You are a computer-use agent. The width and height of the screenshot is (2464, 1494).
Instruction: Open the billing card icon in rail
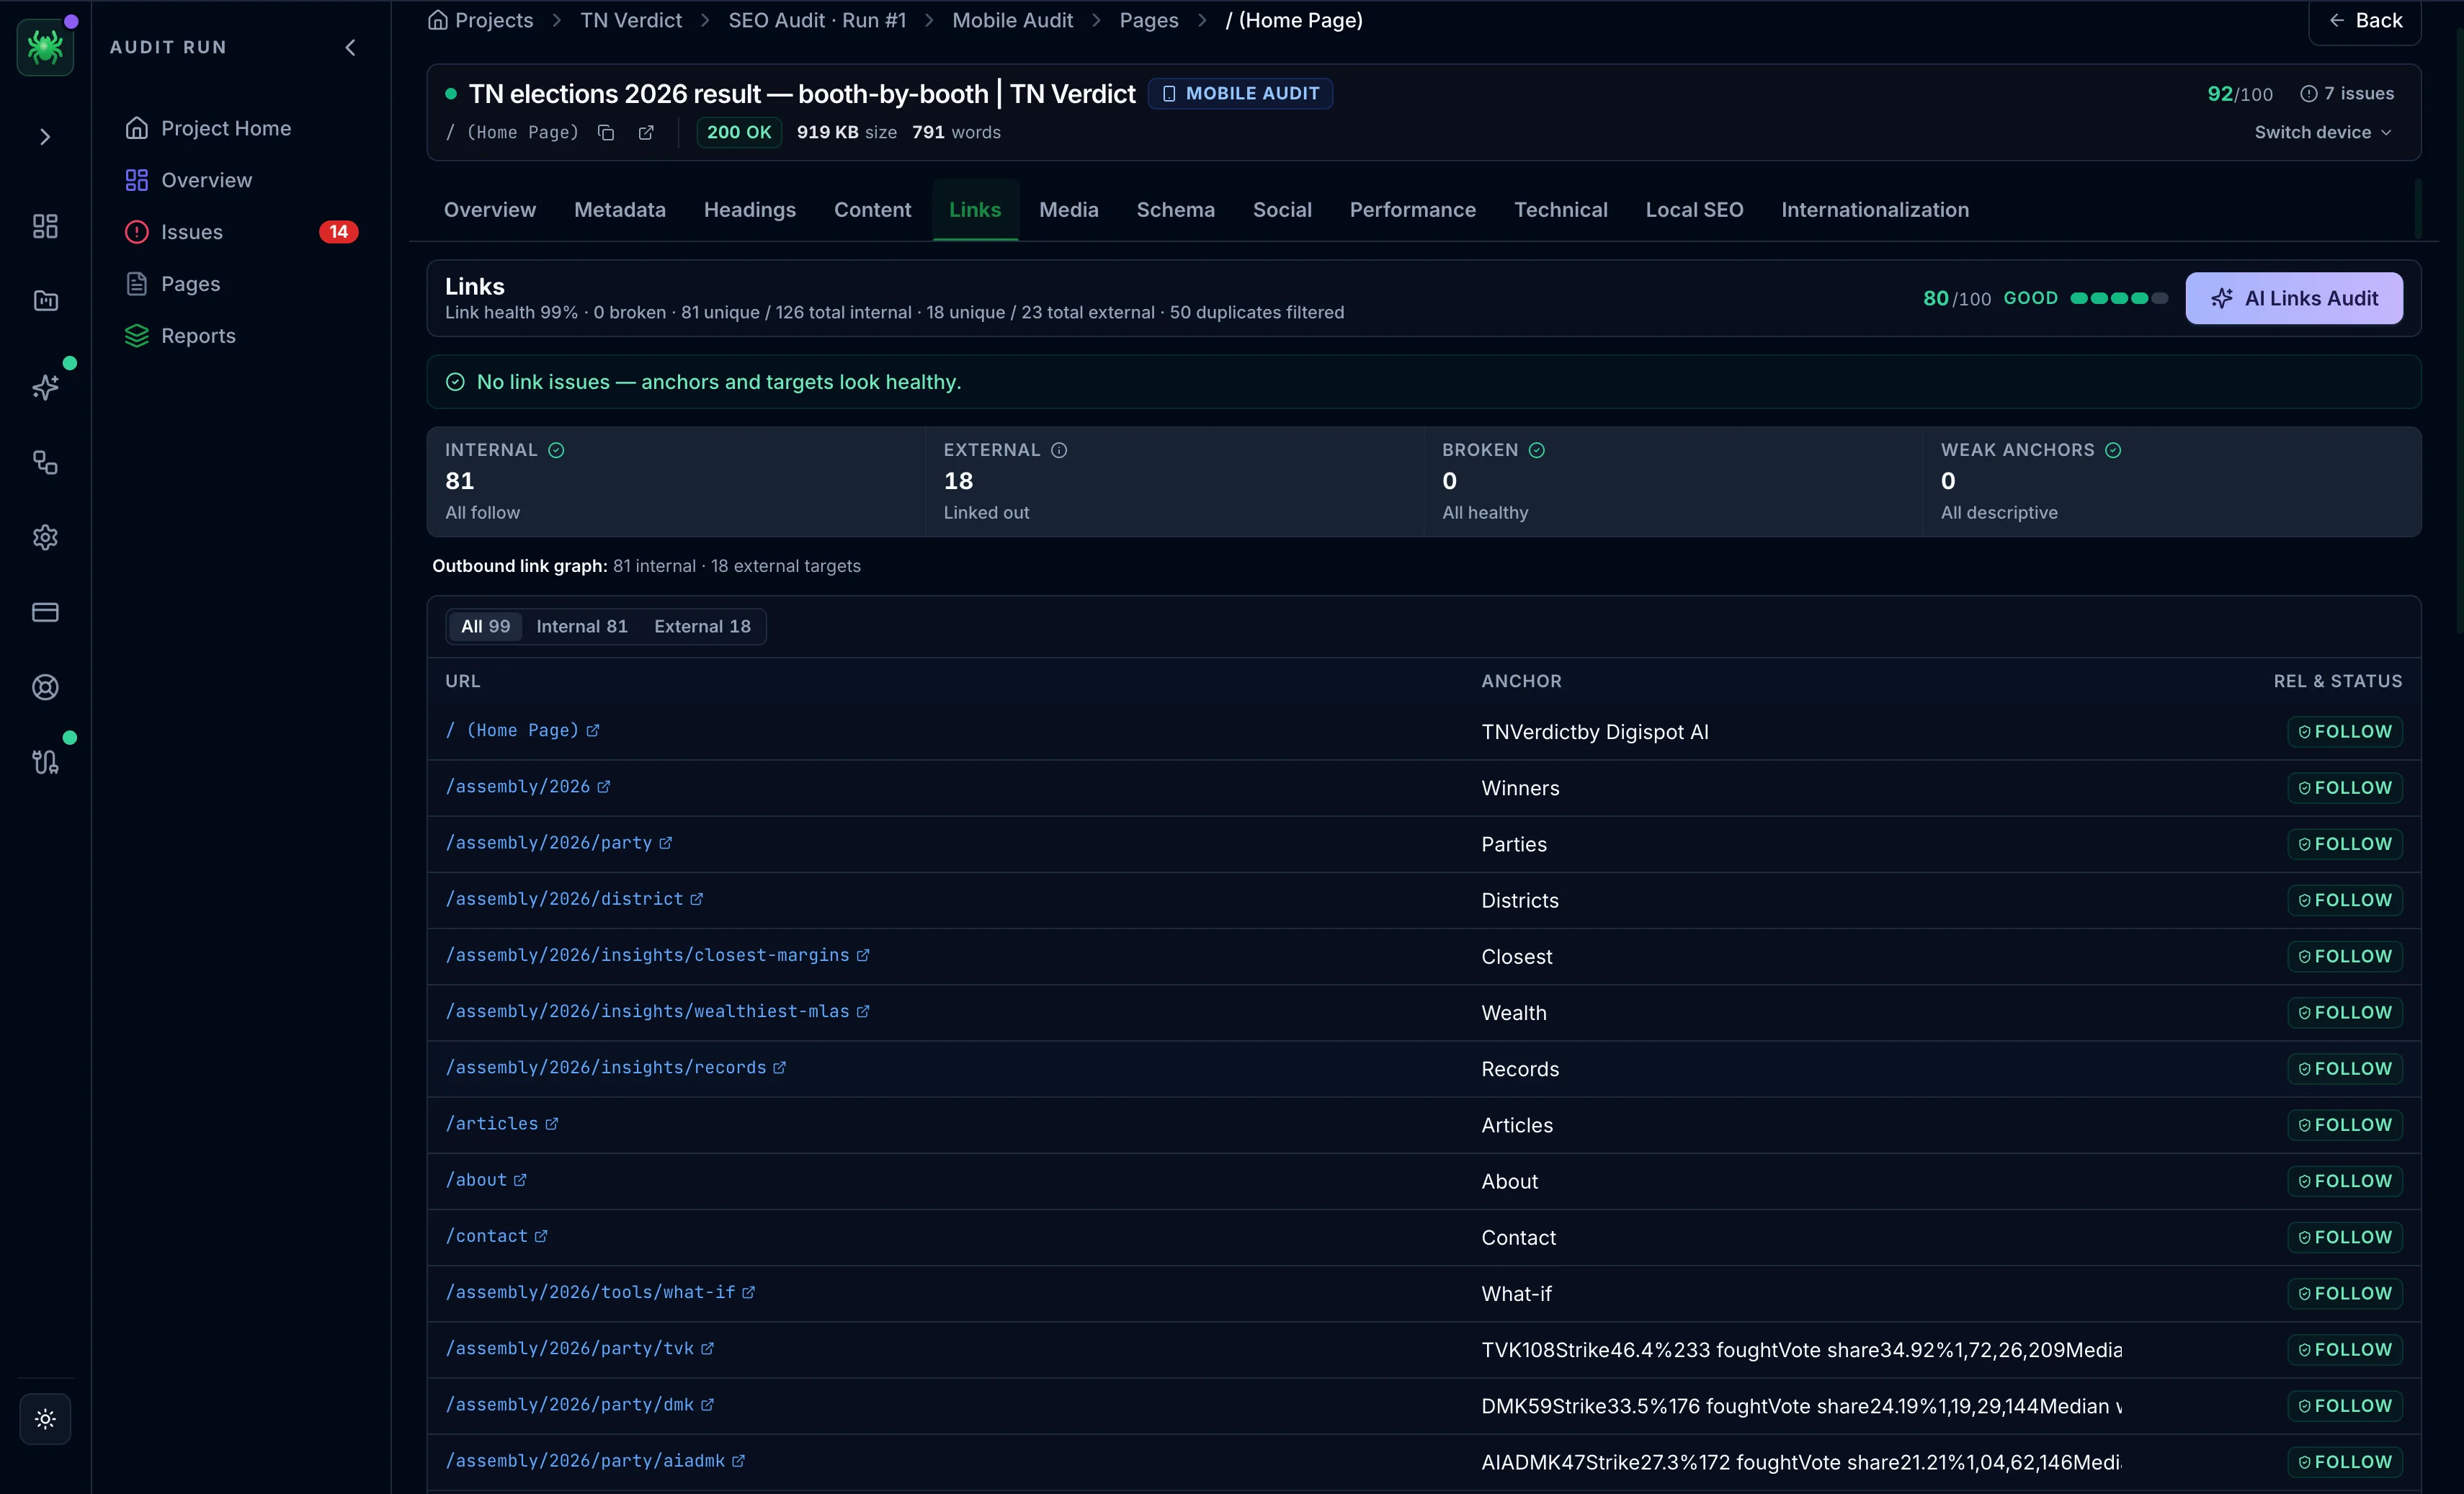(x=45, y=612)
